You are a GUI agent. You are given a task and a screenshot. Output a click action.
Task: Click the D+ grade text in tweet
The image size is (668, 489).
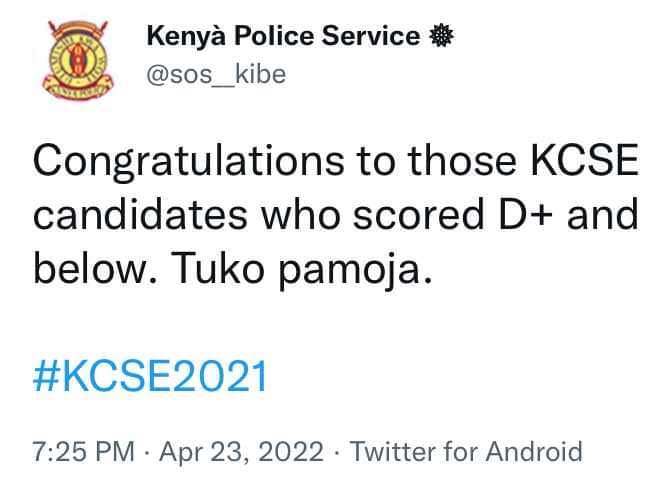(526, 215)
